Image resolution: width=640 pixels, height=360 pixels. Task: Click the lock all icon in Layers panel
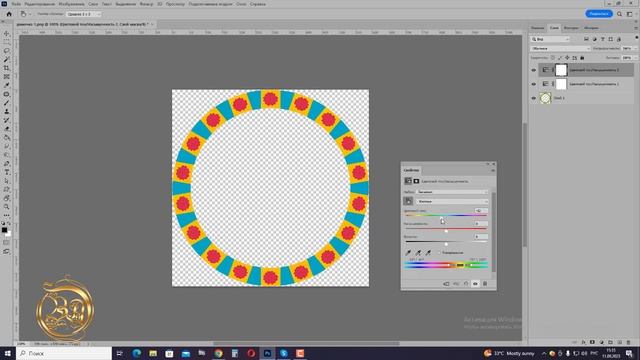click(x=582, y=58)
